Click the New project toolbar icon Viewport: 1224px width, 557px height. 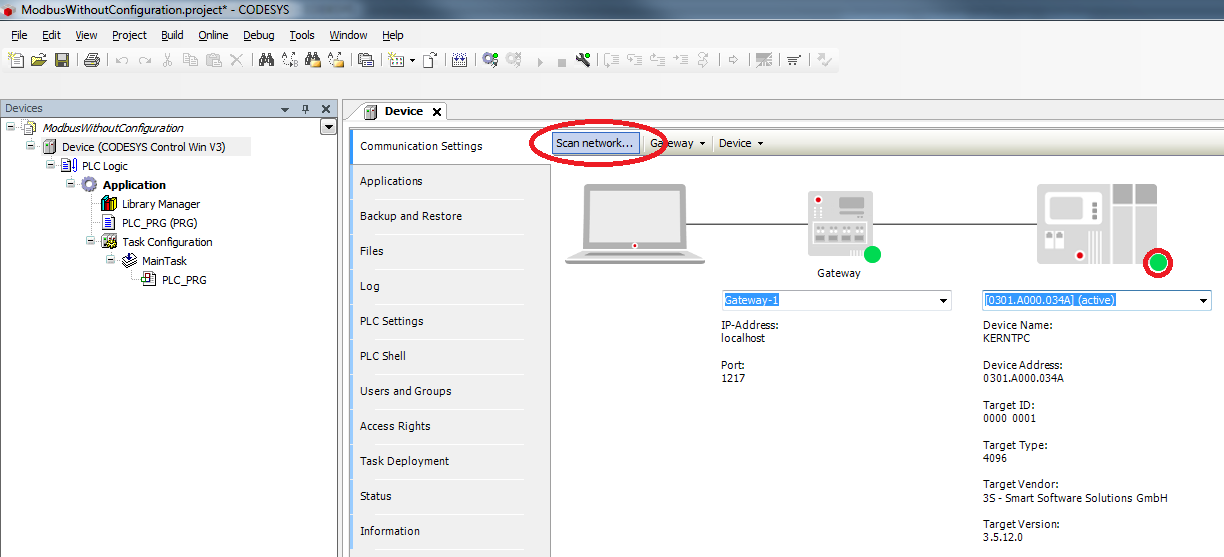point(17,60)
